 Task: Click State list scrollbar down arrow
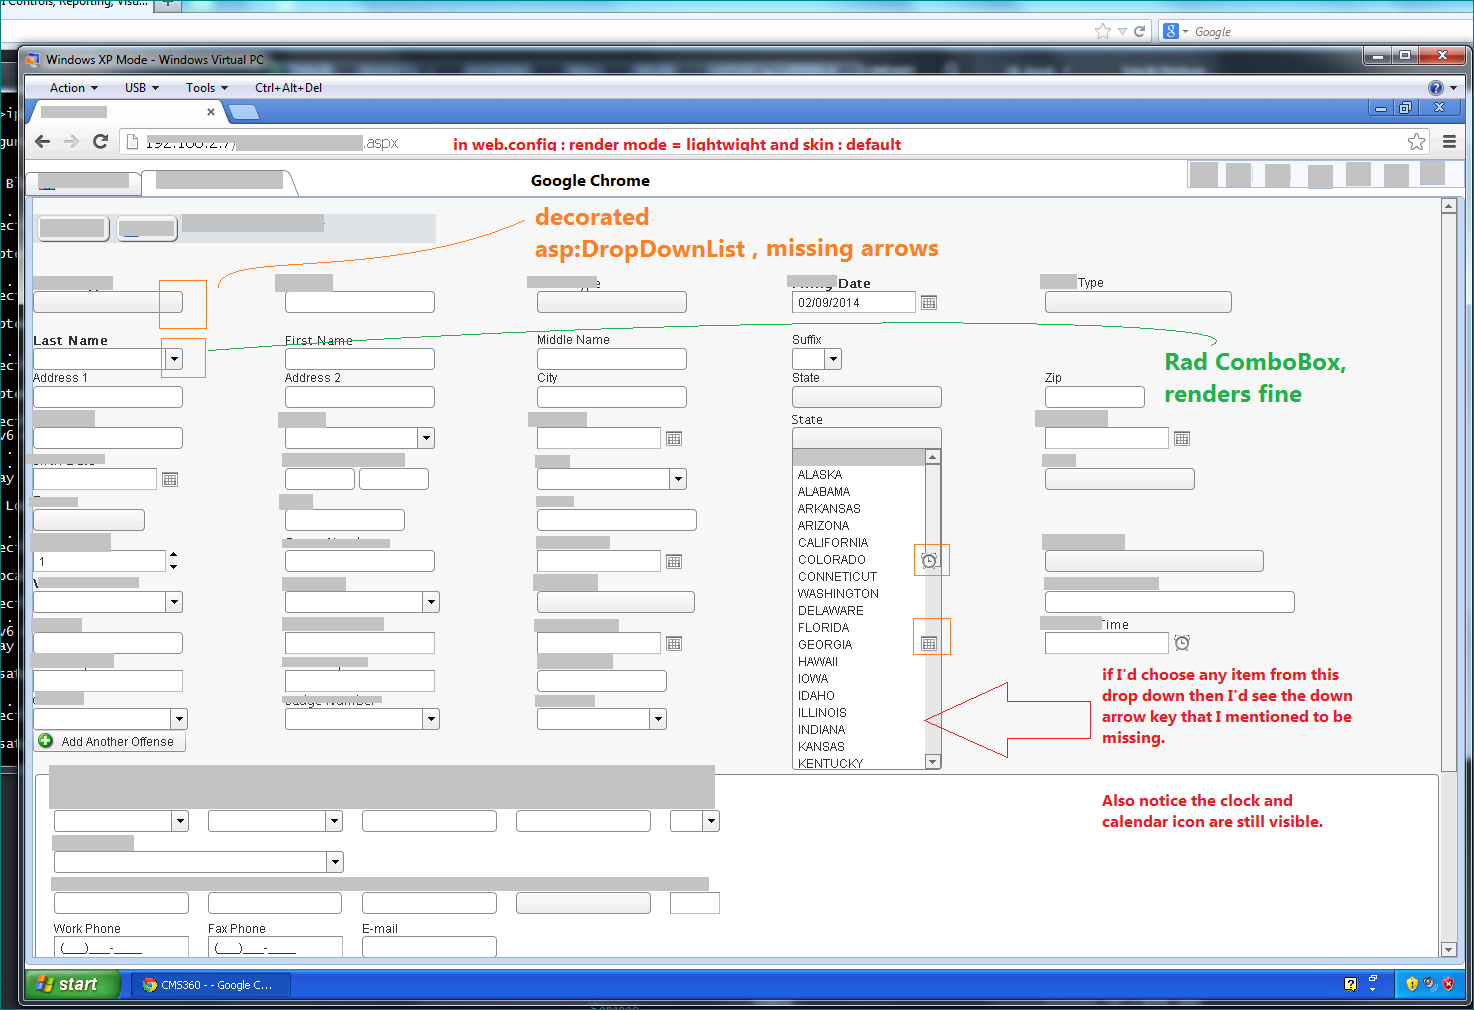coord(933,762)
